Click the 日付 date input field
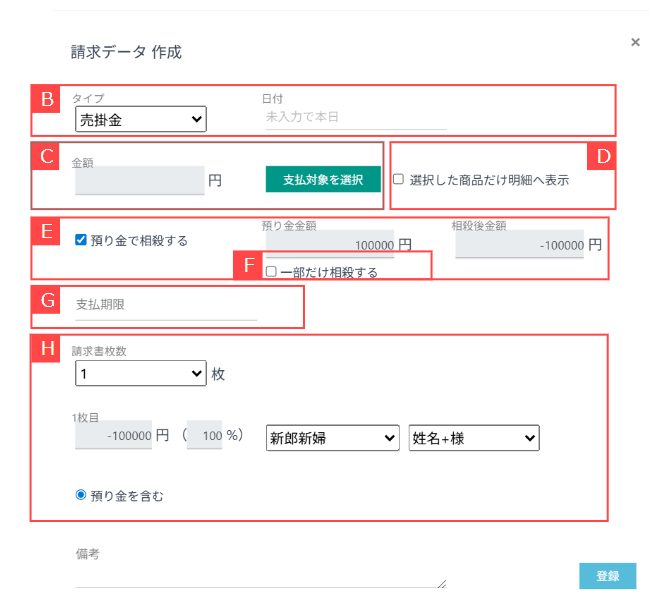The height and width of the screenshot is (605, 649). [340, 117]
